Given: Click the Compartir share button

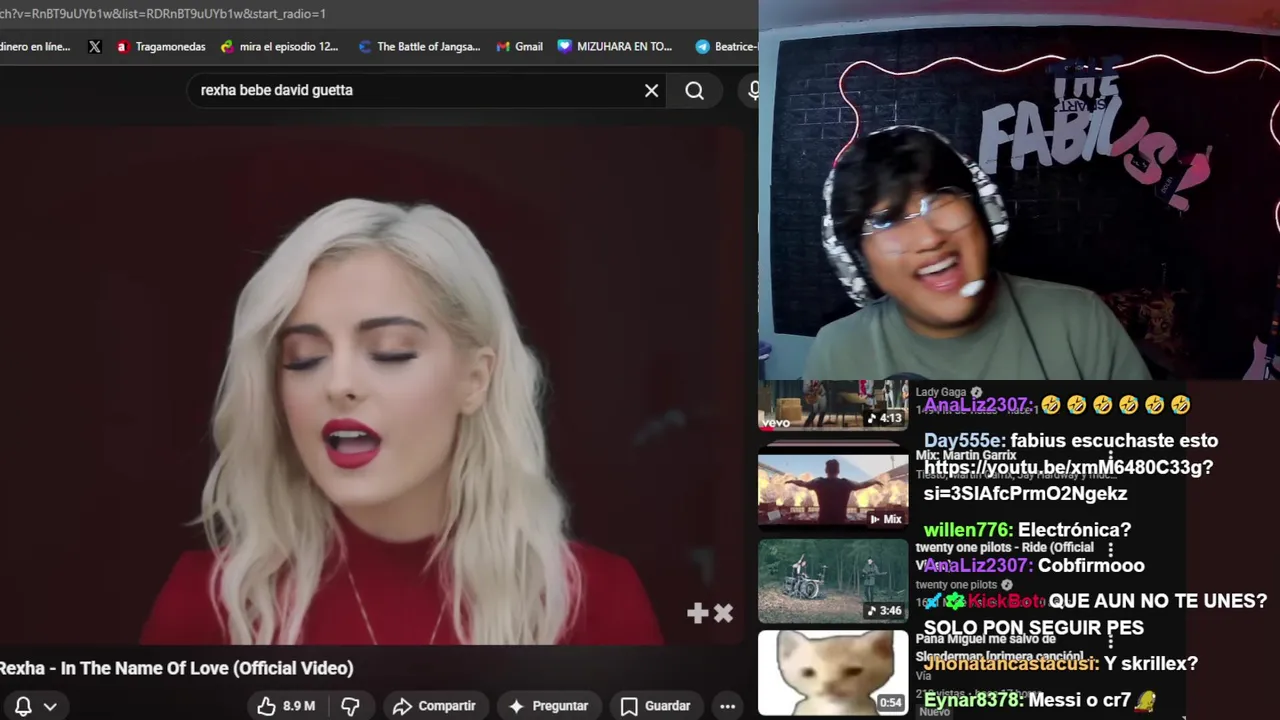Looking at the screenshot, I should [x=434, y=706].
